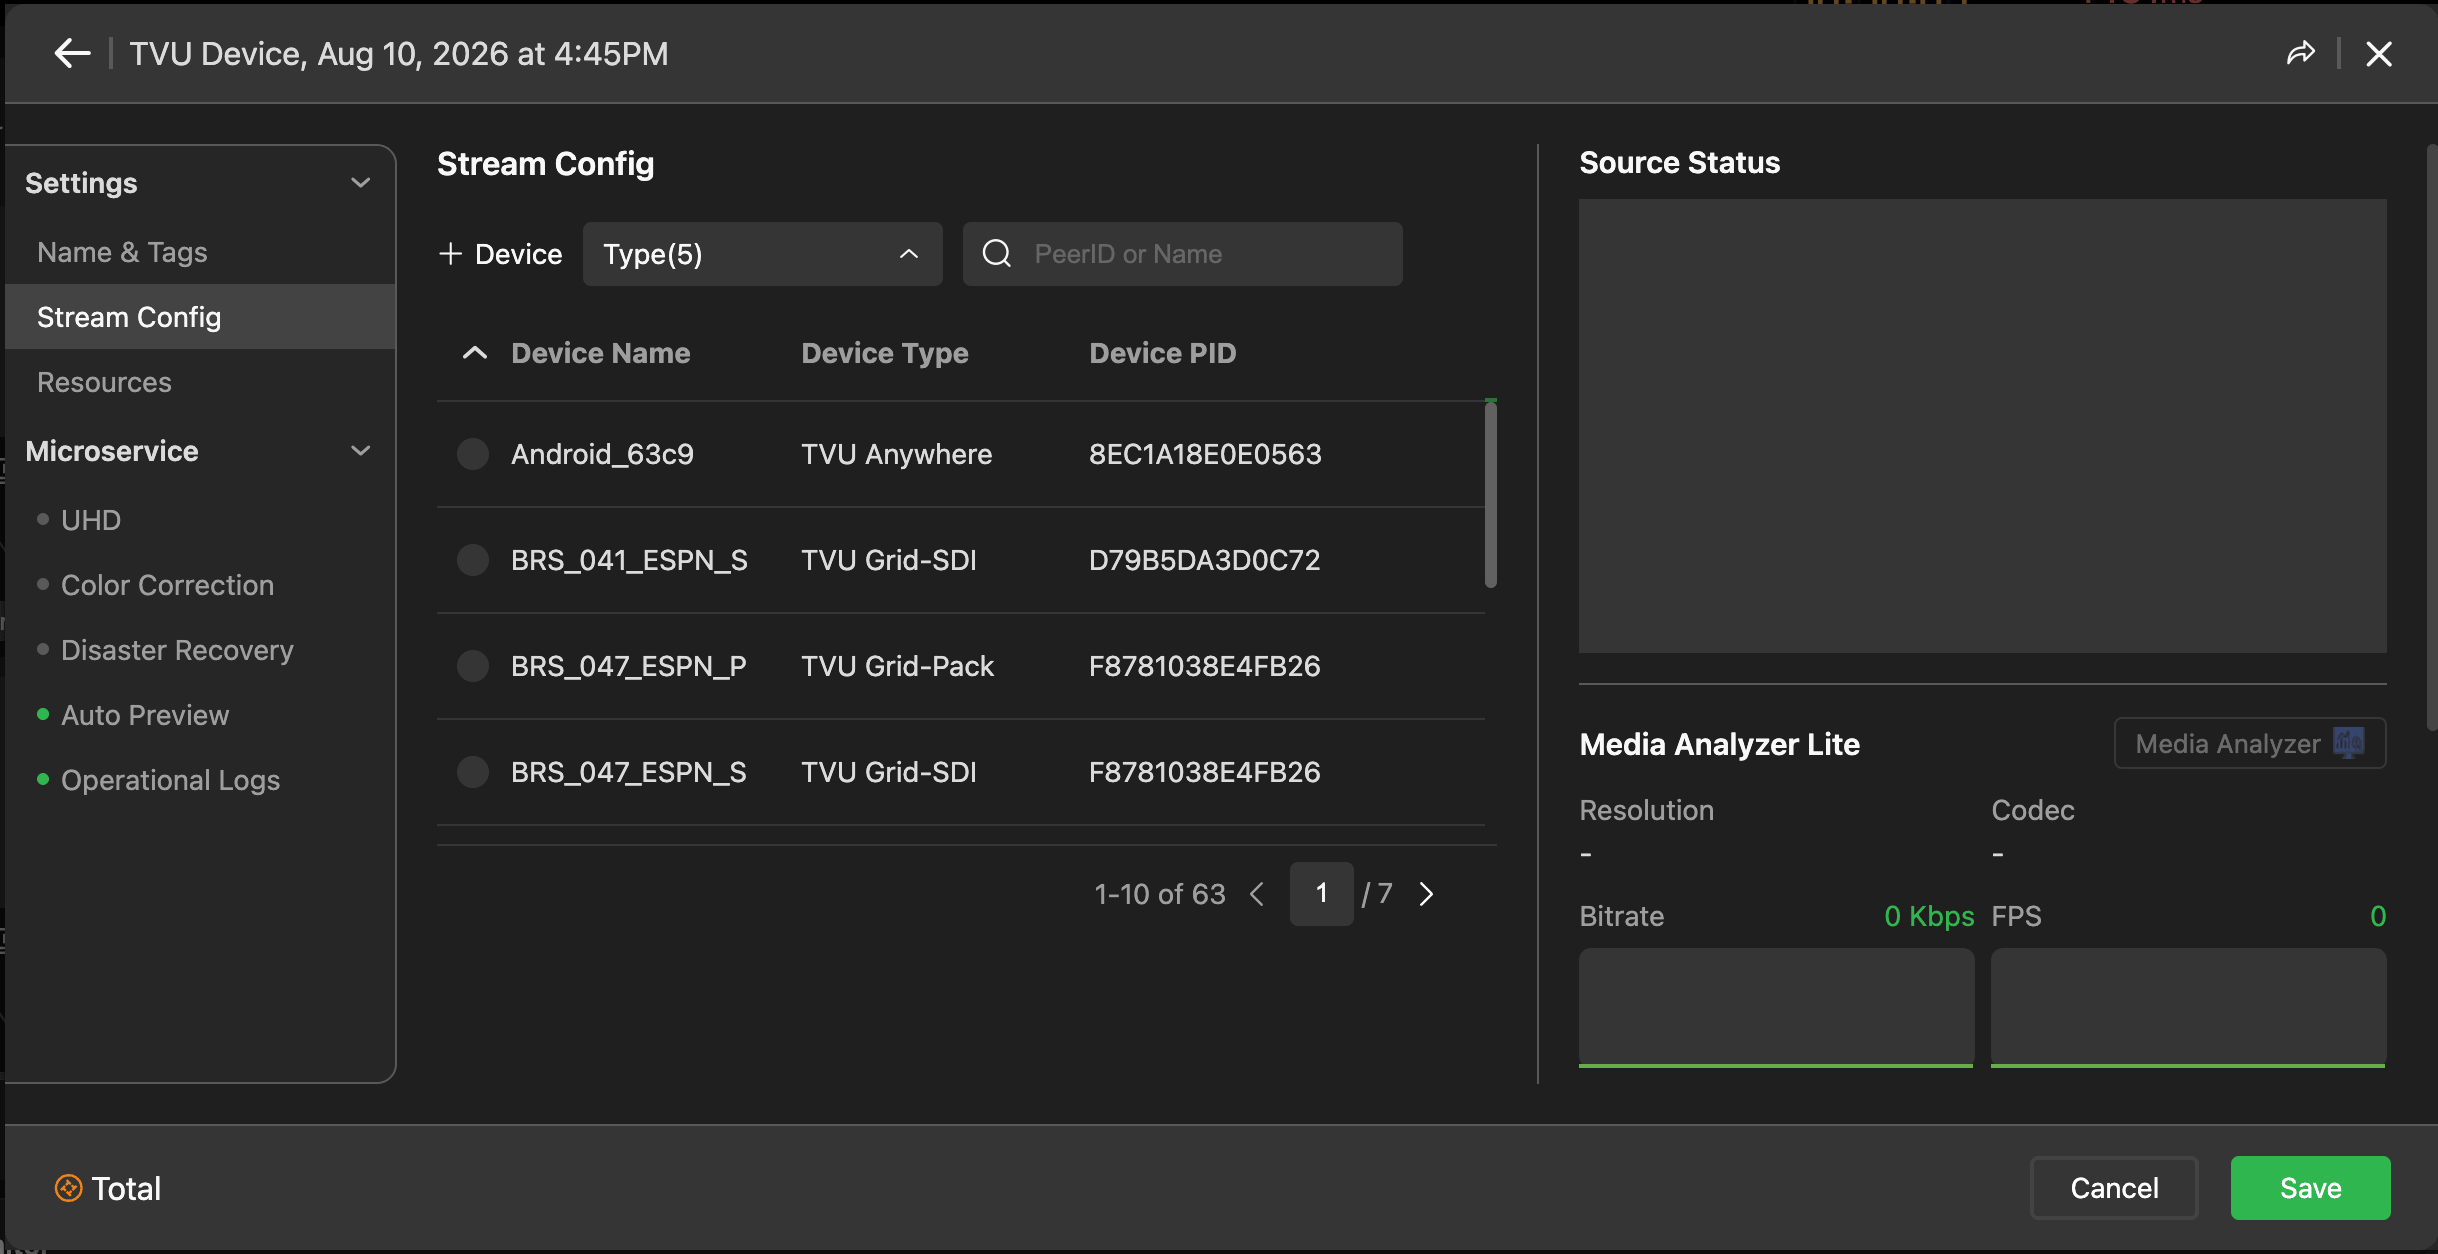The width and height of the screenshot is (2438, 1254).
Task: Click the page number input box
Action: tap(1321, 894)
